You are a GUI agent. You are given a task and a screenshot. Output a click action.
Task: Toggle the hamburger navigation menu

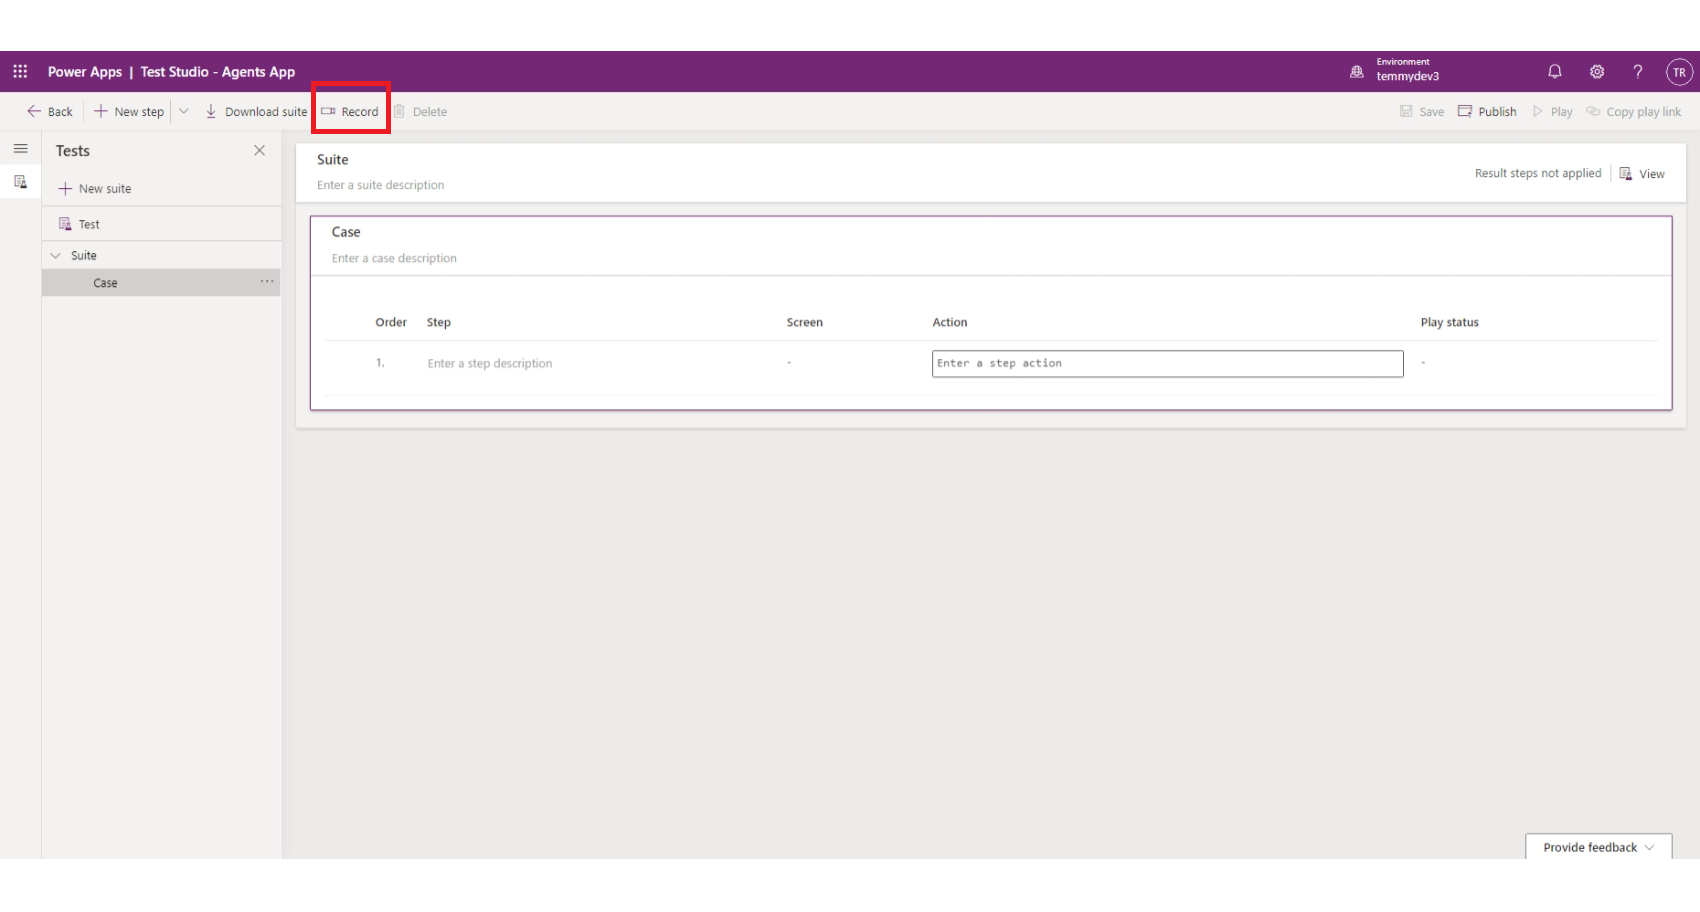[x=20, y=149]
